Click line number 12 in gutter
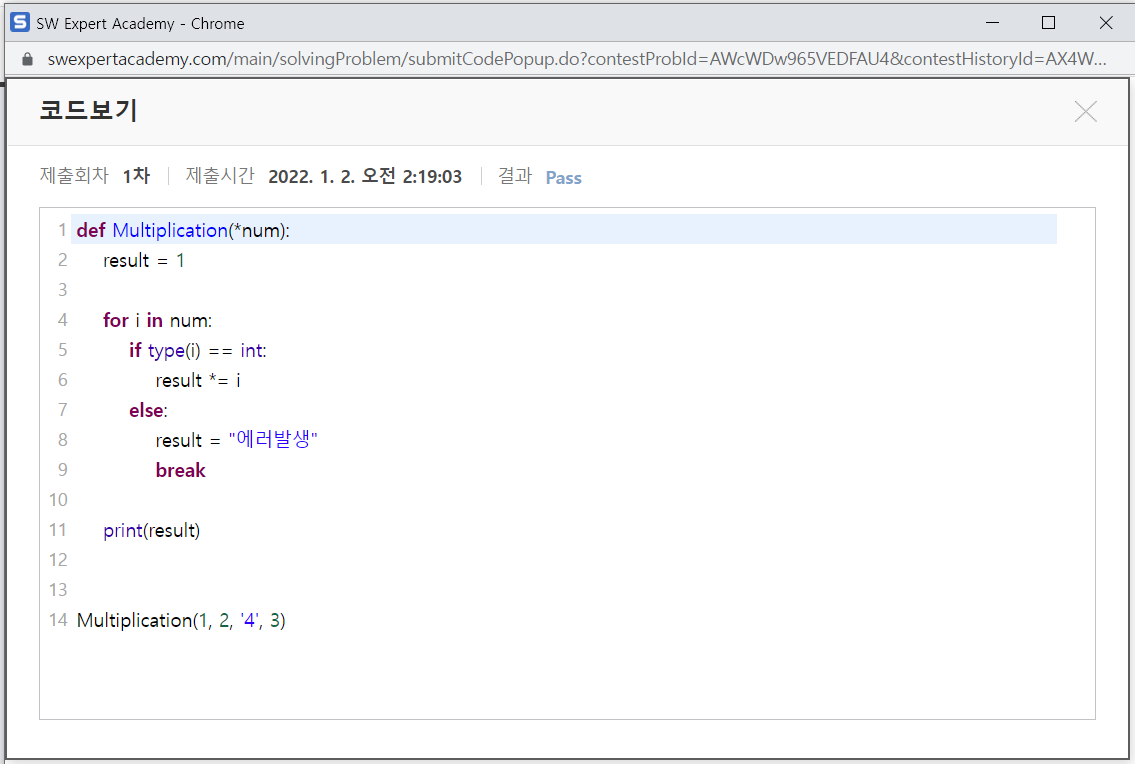 click(58, 560)
